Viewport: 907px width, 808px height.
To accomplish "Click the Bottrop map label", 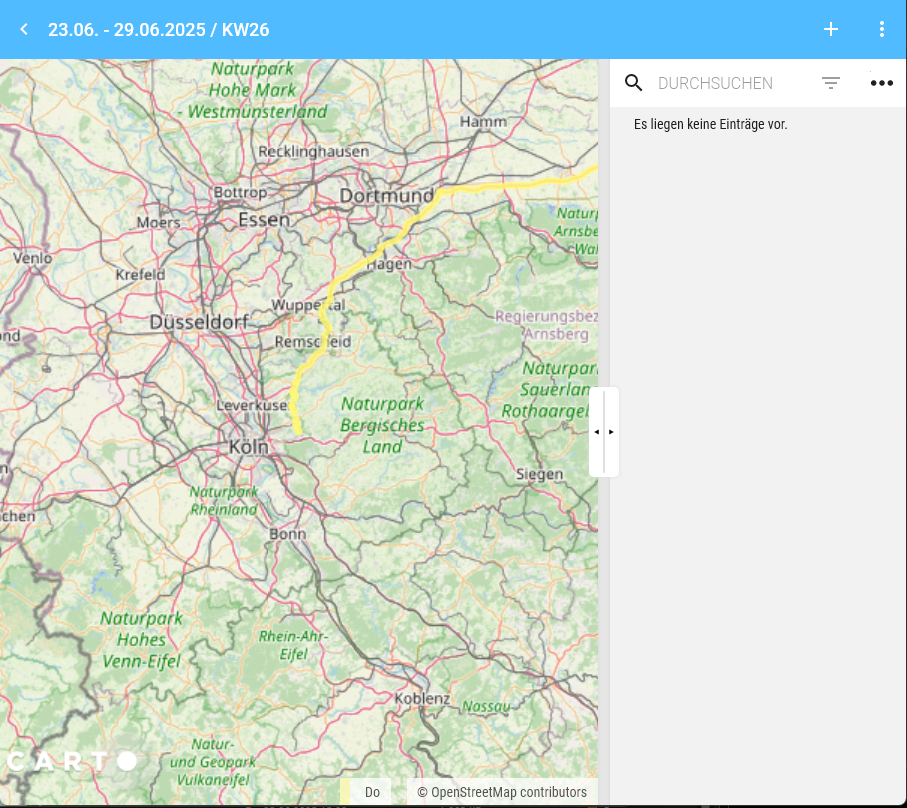I will (240, 192).
